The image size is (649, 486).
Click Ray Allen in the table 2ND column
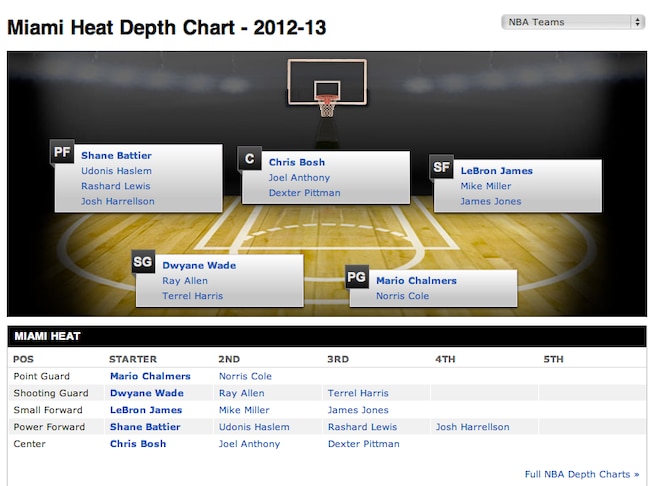[x=241, y=393]
